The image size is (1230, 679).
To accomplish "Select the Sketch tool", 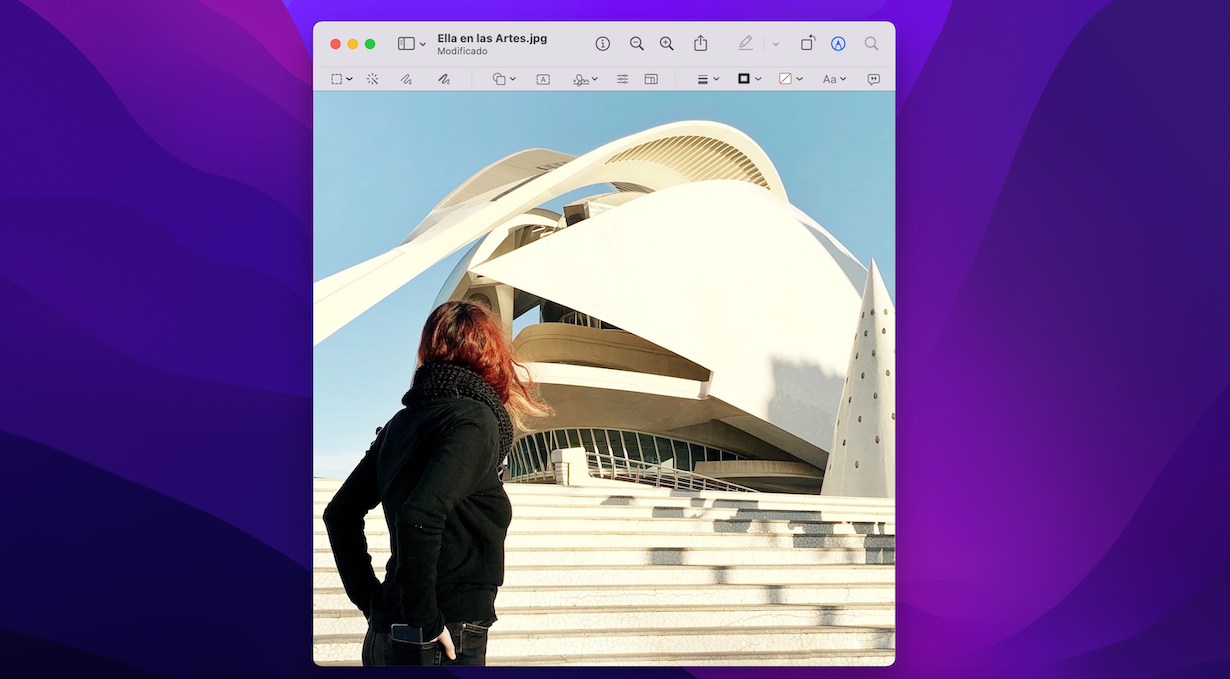I will tap(405, 78).
